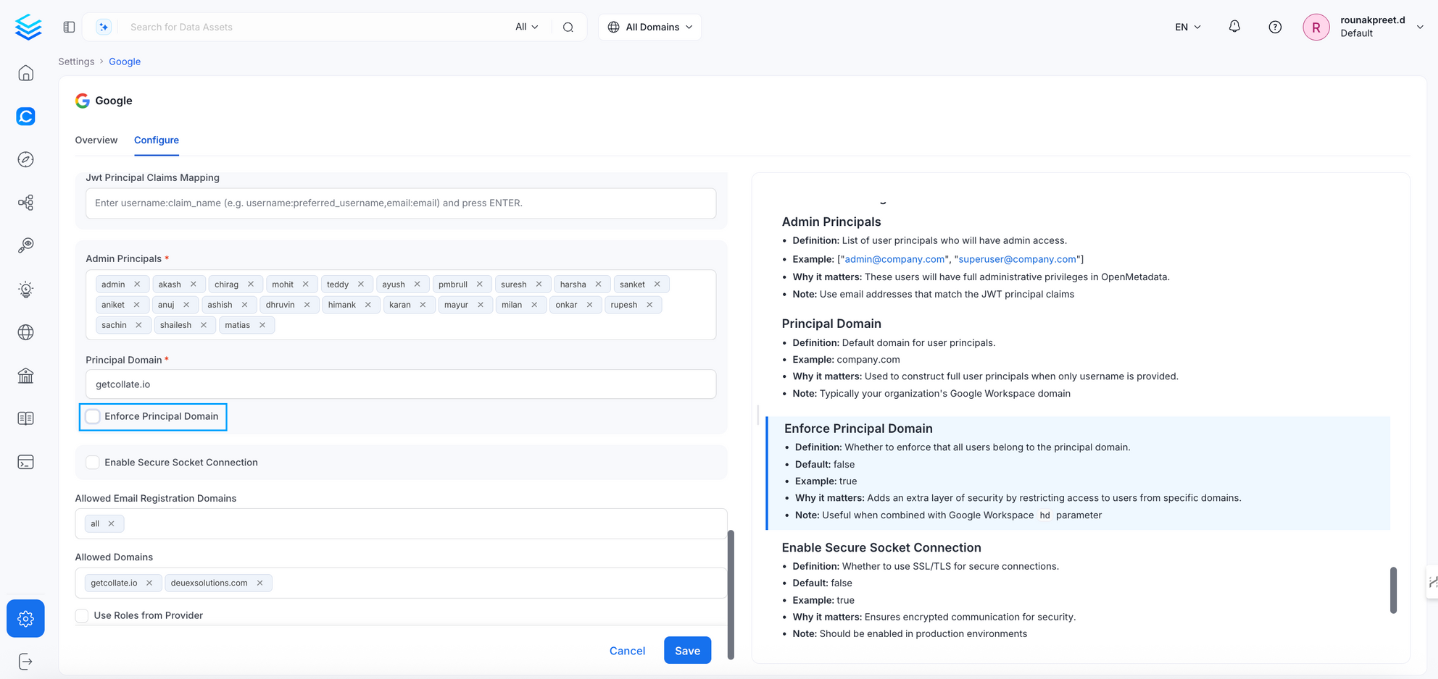
Task: Click the Cancel button
Action: click(627, 651)
